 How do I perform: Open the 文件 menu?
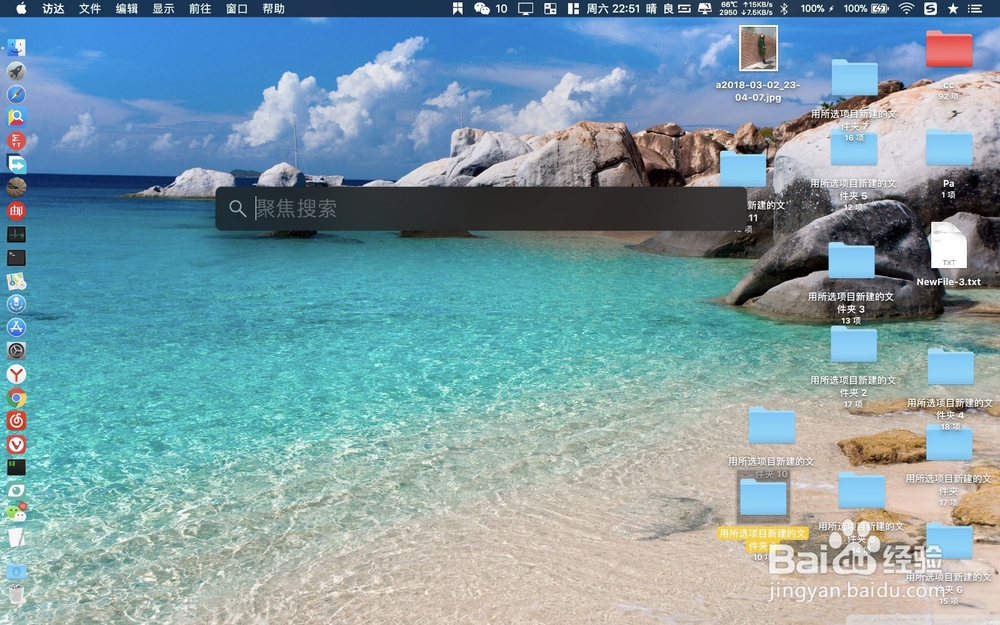90,8
